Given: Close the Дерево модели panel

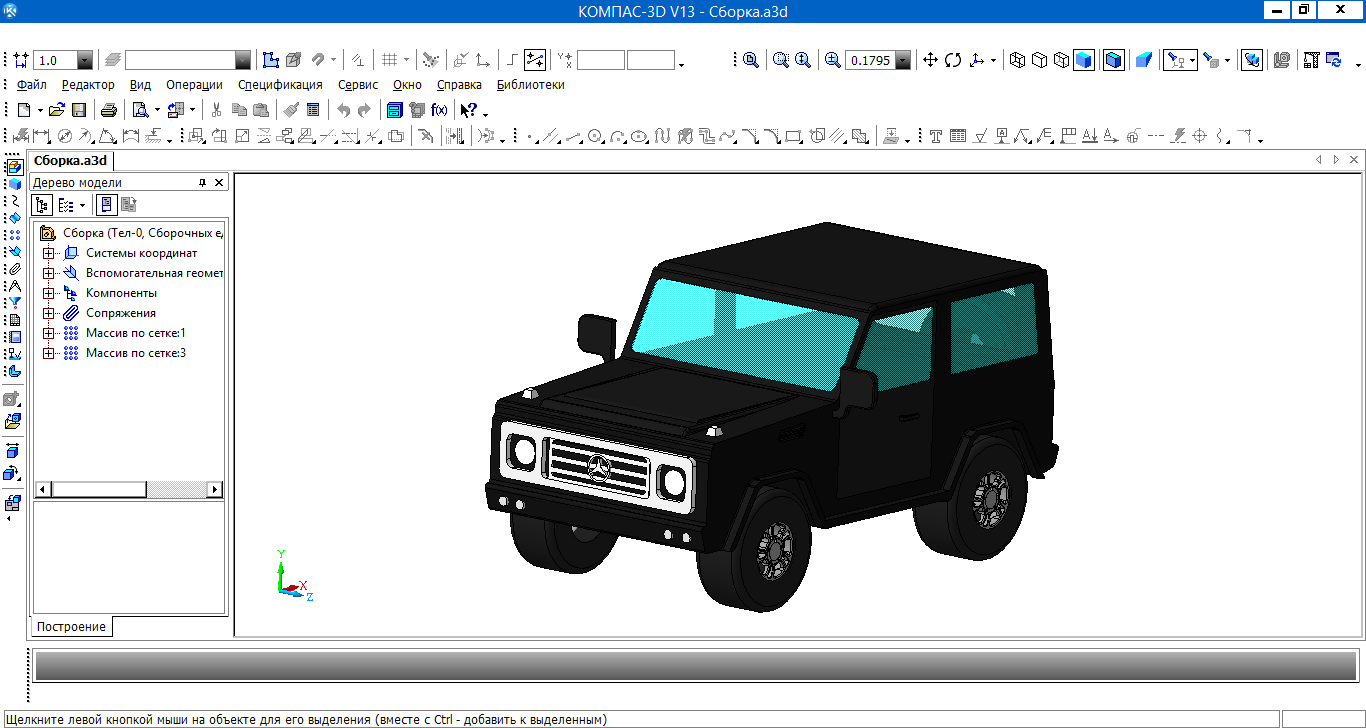Looking at the screenshot, I should point(220,182).
